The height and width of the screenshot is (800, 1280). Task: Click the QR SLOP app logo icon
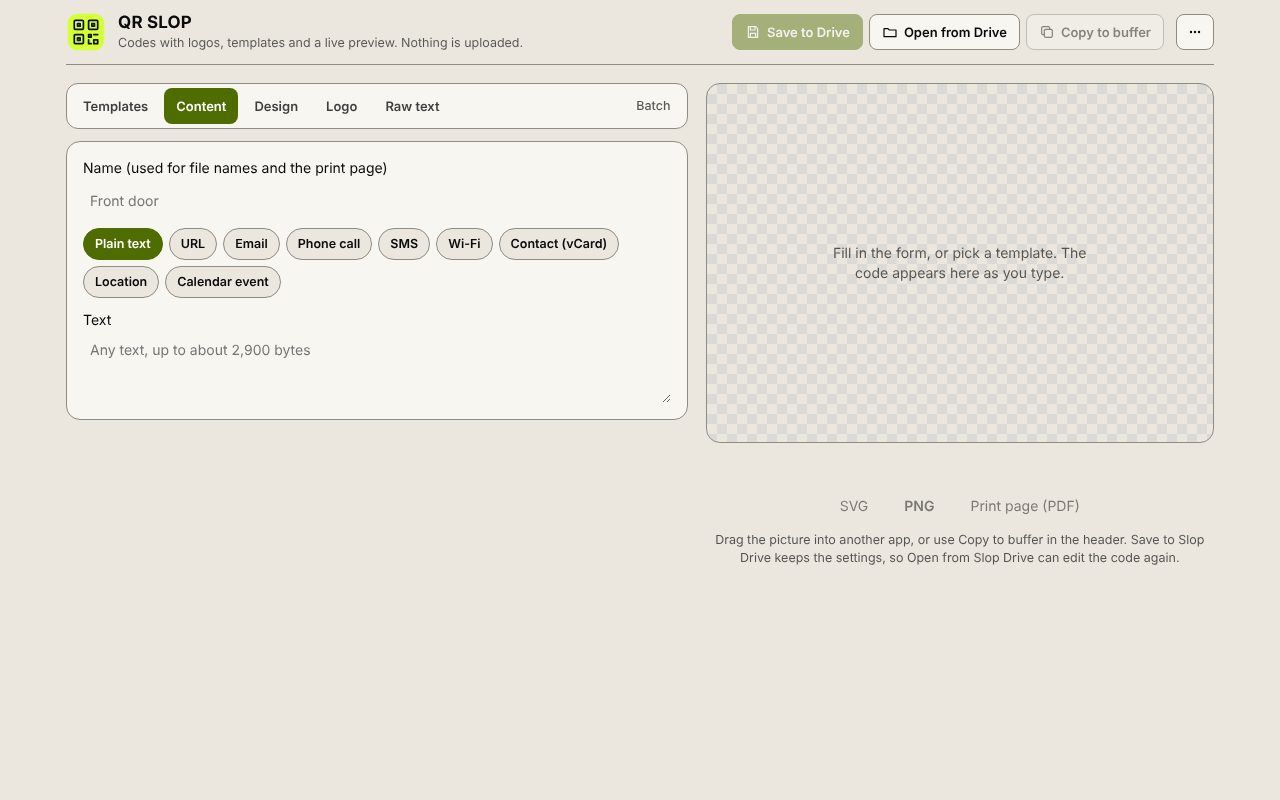[86, 32]
